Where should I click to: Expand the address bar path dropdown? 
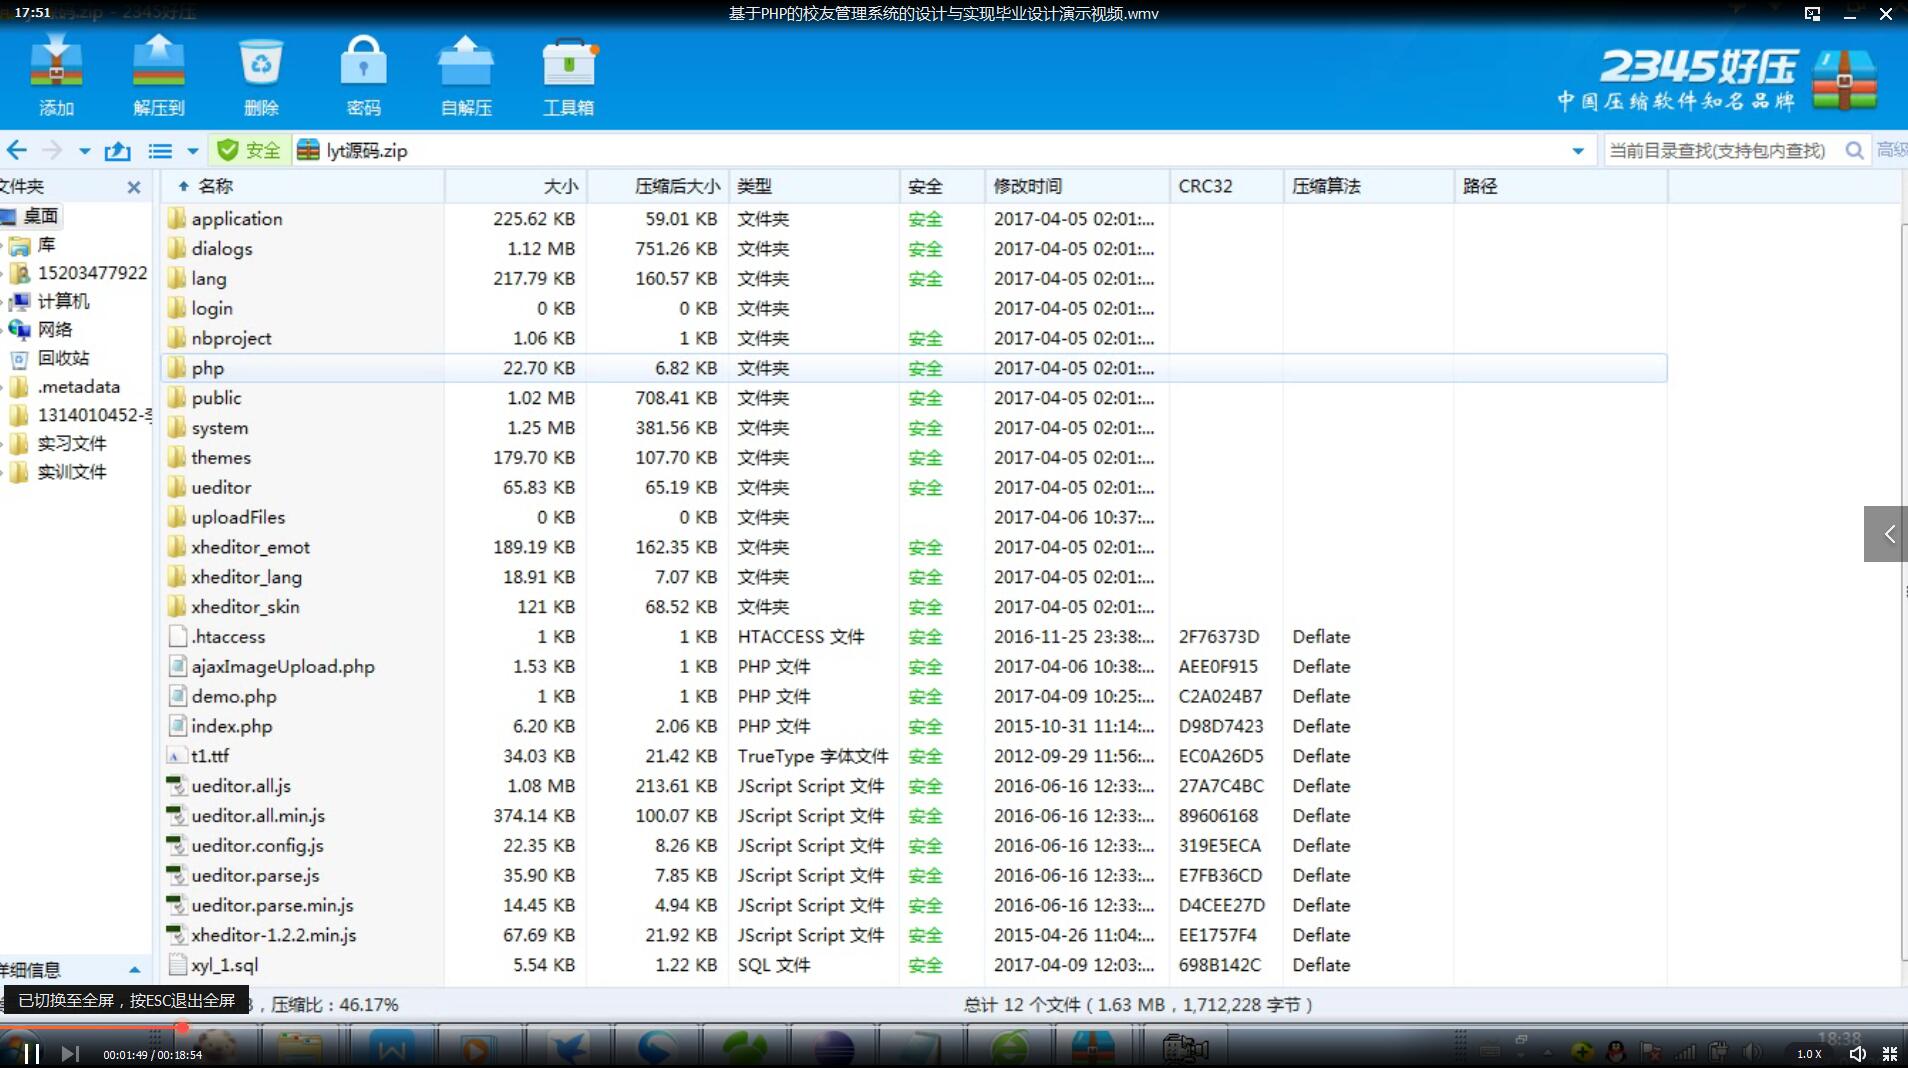1578,151
